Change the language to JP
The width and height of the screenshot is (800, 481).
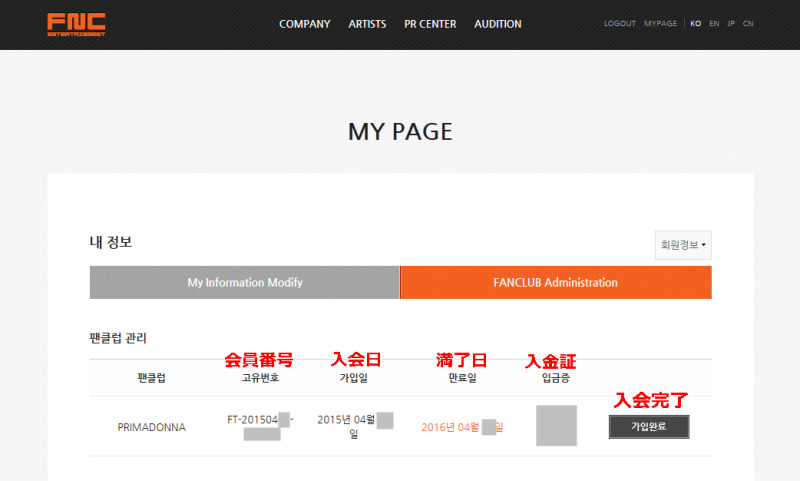731,24
